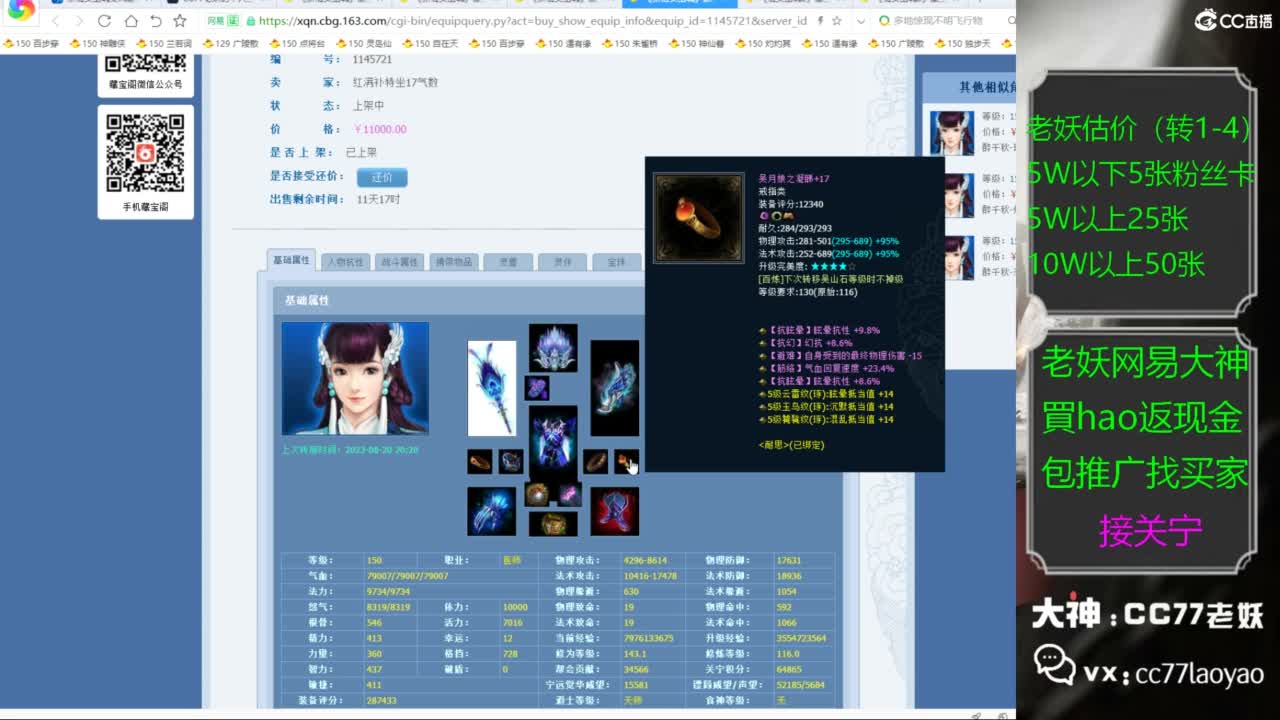
Task: Open the fourth-from-left grey tab after 携带物品
Action: tap(508, 262)
